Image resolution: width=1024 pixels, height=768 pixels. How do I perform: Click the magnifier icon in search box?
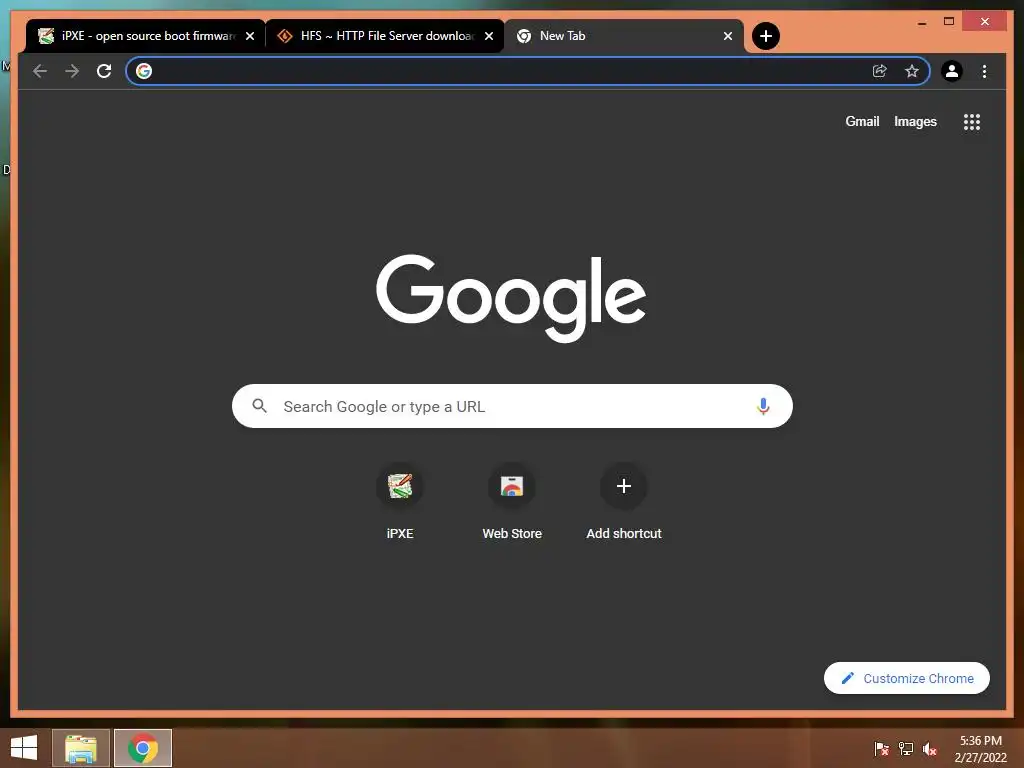259,406
